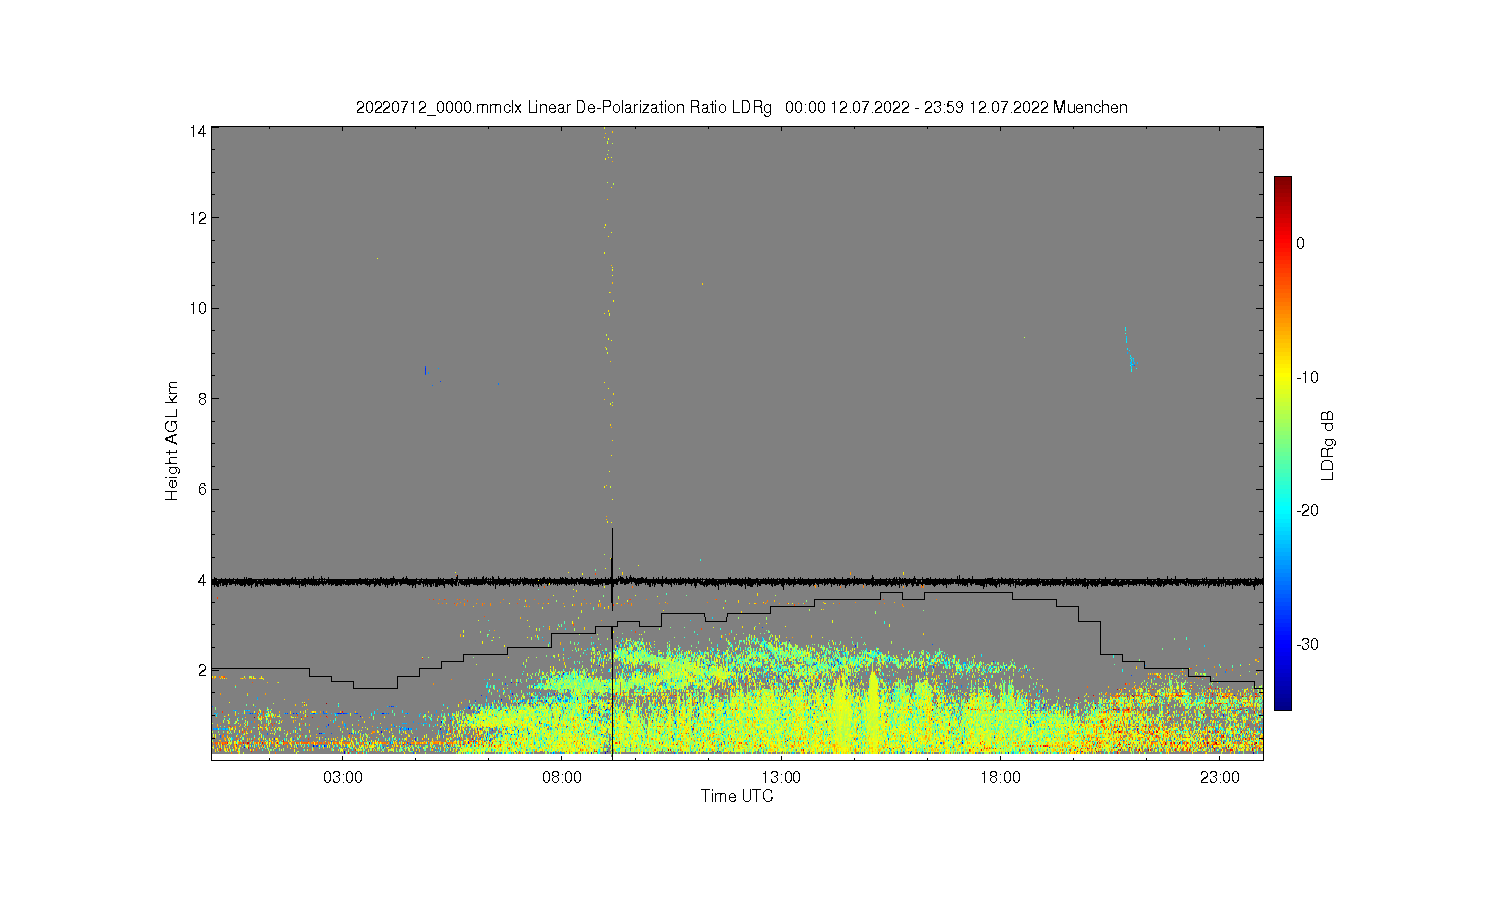The height and width of the screenshot is (900, 1500).
Task: Click the 18:00 time tick label
Action: pyautogui.click(x=1000, y=777)
